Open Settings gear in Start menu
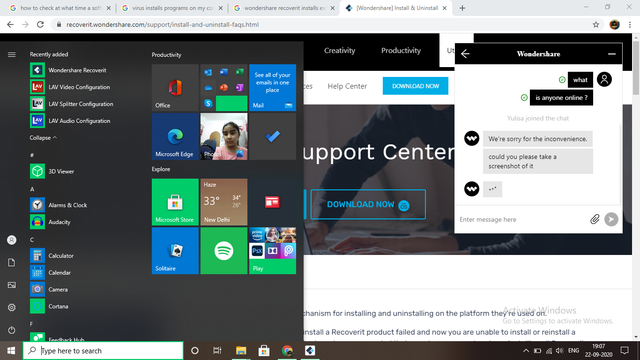The image size is (640, 360). point(11,307)
